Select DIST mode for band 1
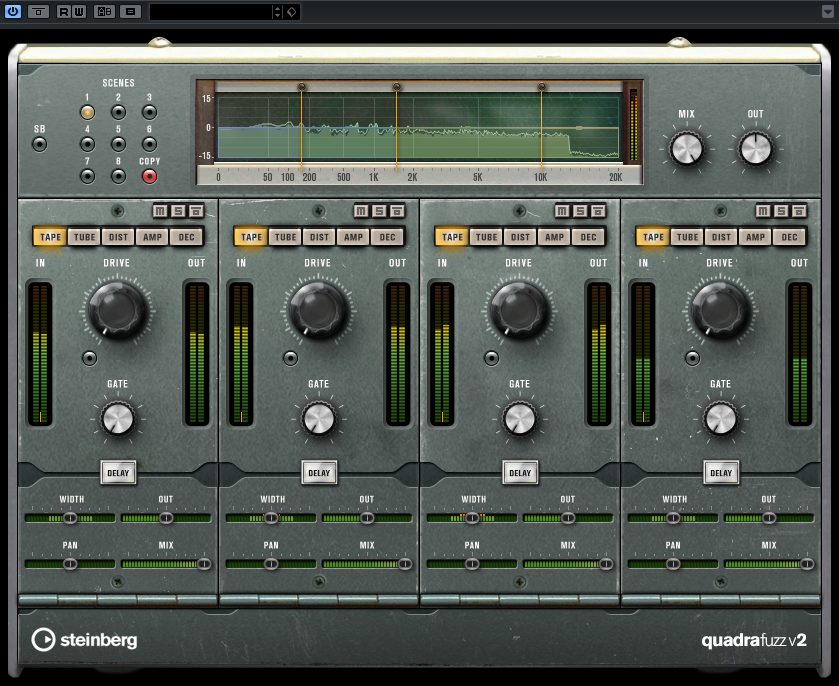 click(x=118, y=237)
